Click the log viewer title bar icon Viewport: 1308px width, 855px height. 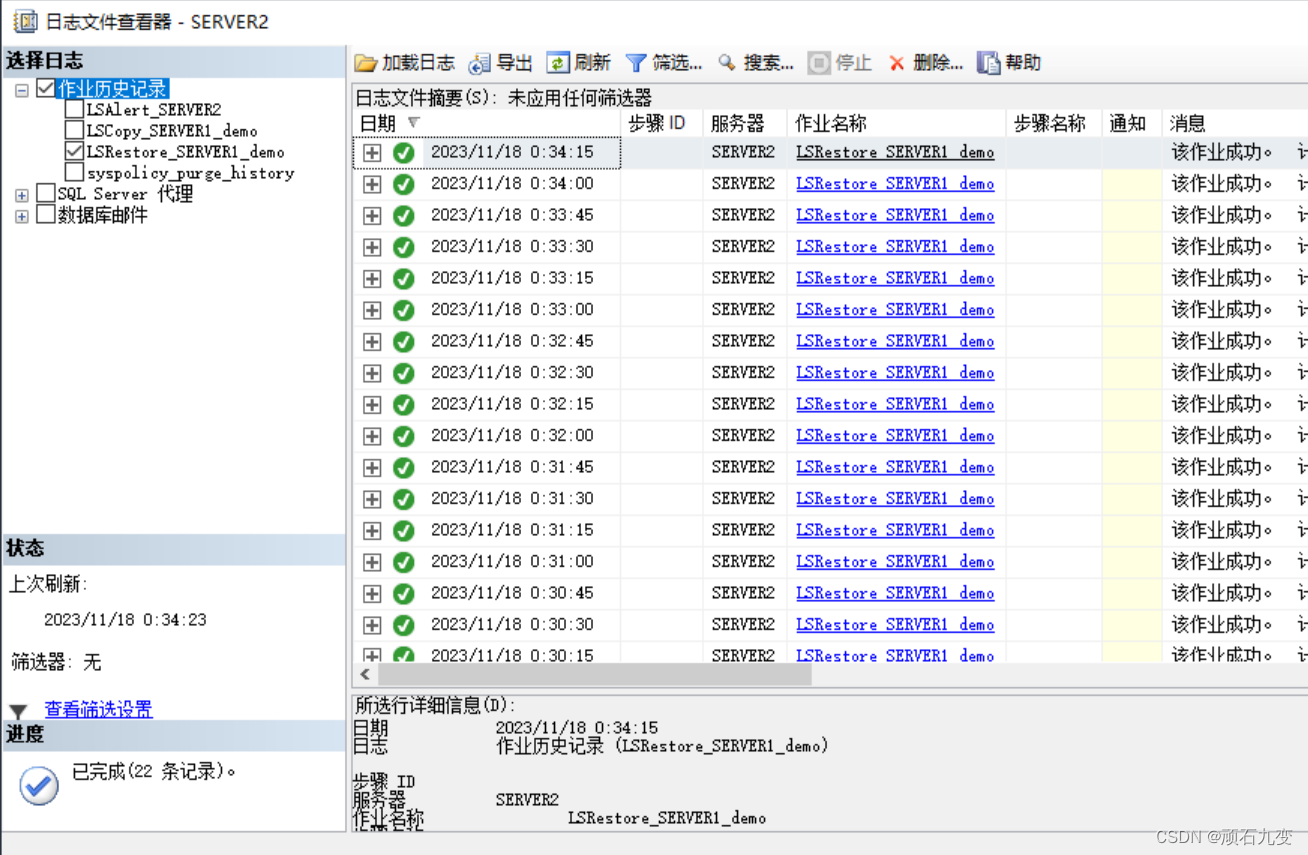pyautogui.click(x=25, y=21)
